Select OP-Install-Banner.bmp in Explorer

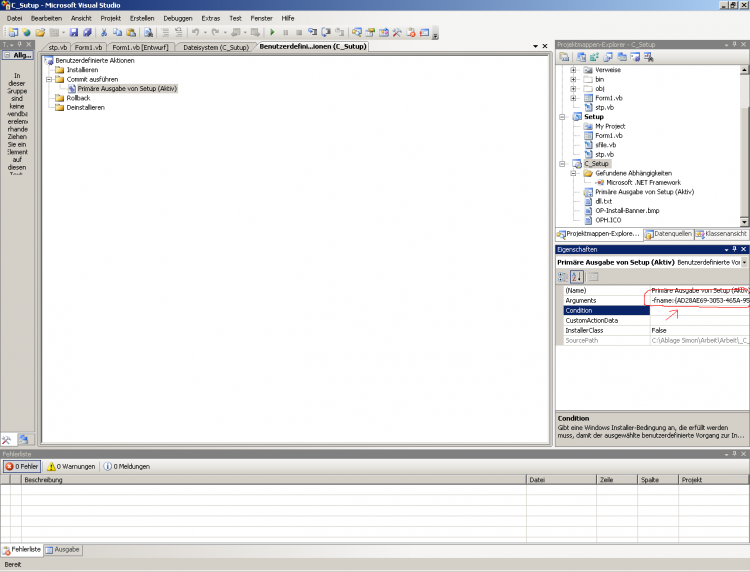pos(627,210)
